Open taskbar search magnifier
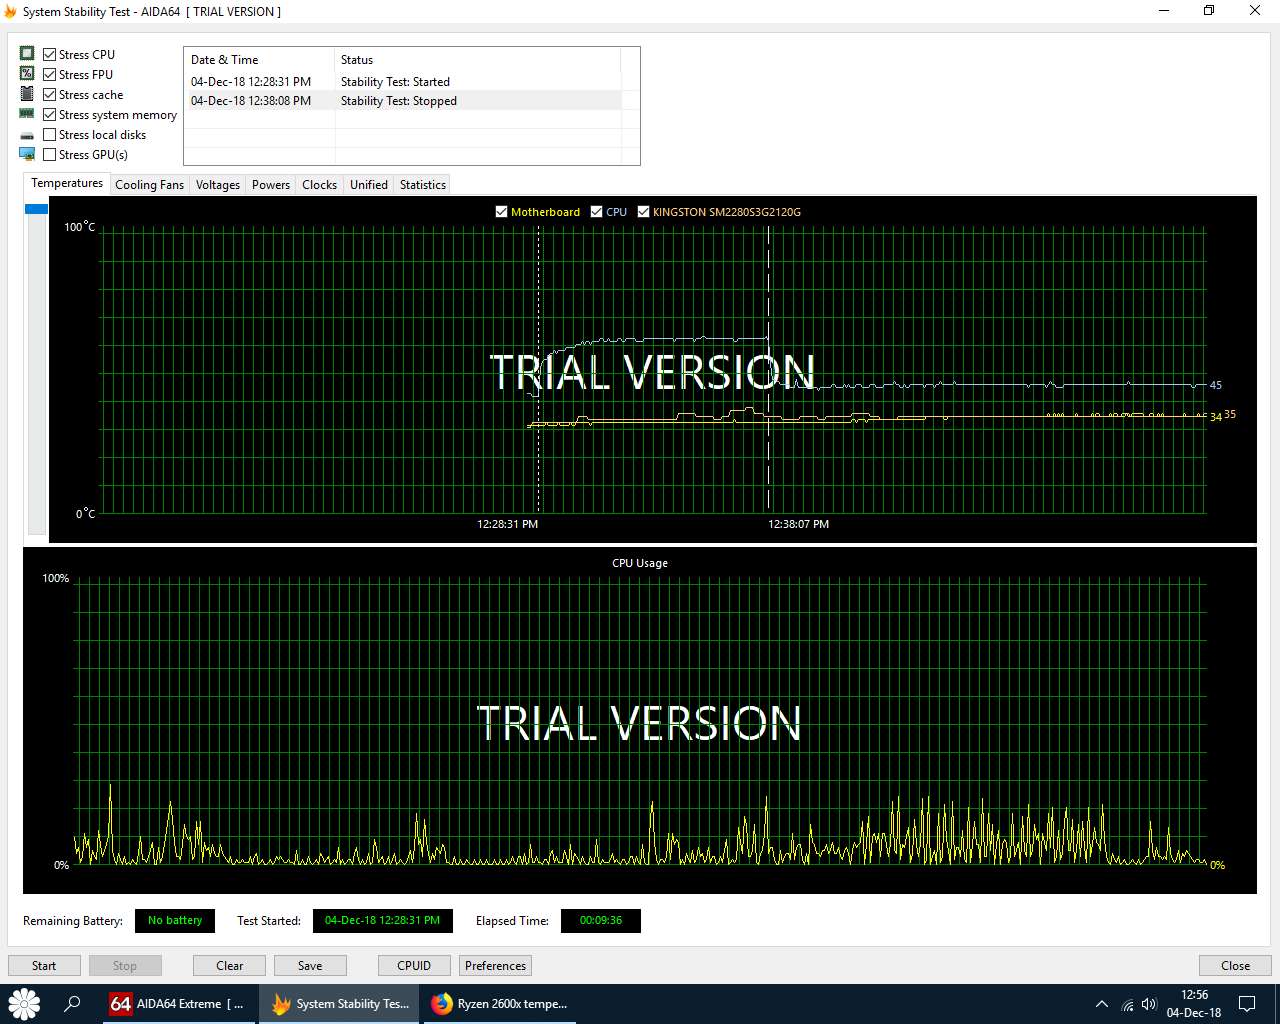 72,1004
